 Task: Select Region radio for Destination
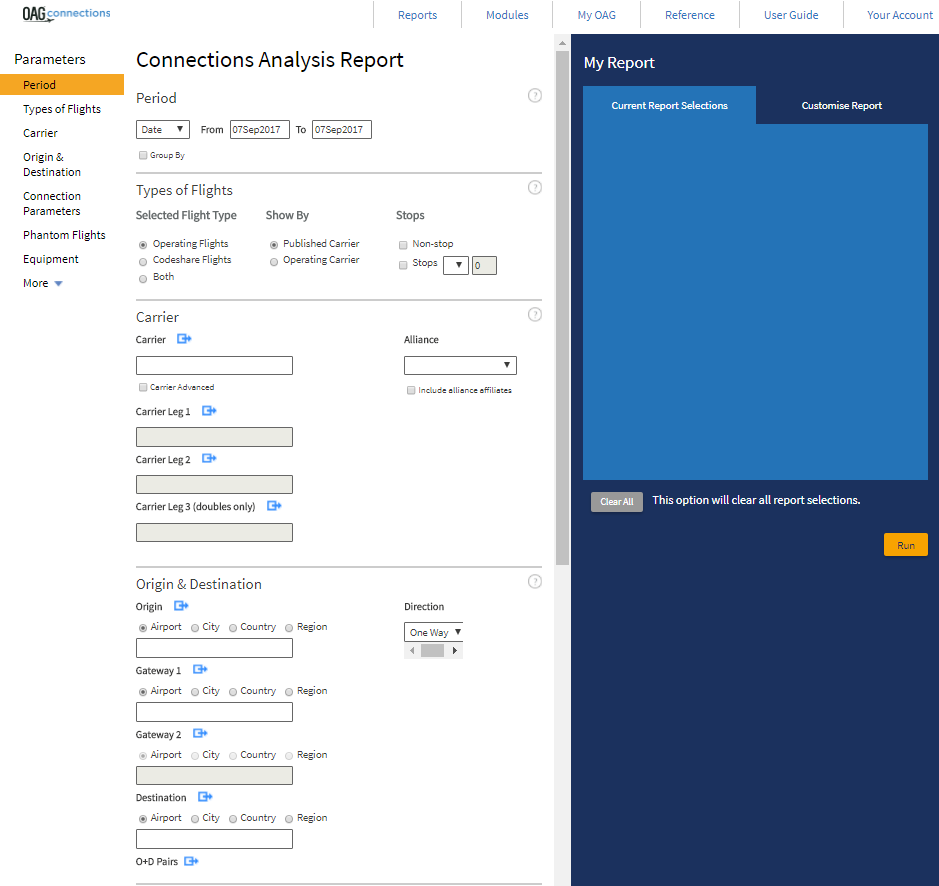[289, 820]
